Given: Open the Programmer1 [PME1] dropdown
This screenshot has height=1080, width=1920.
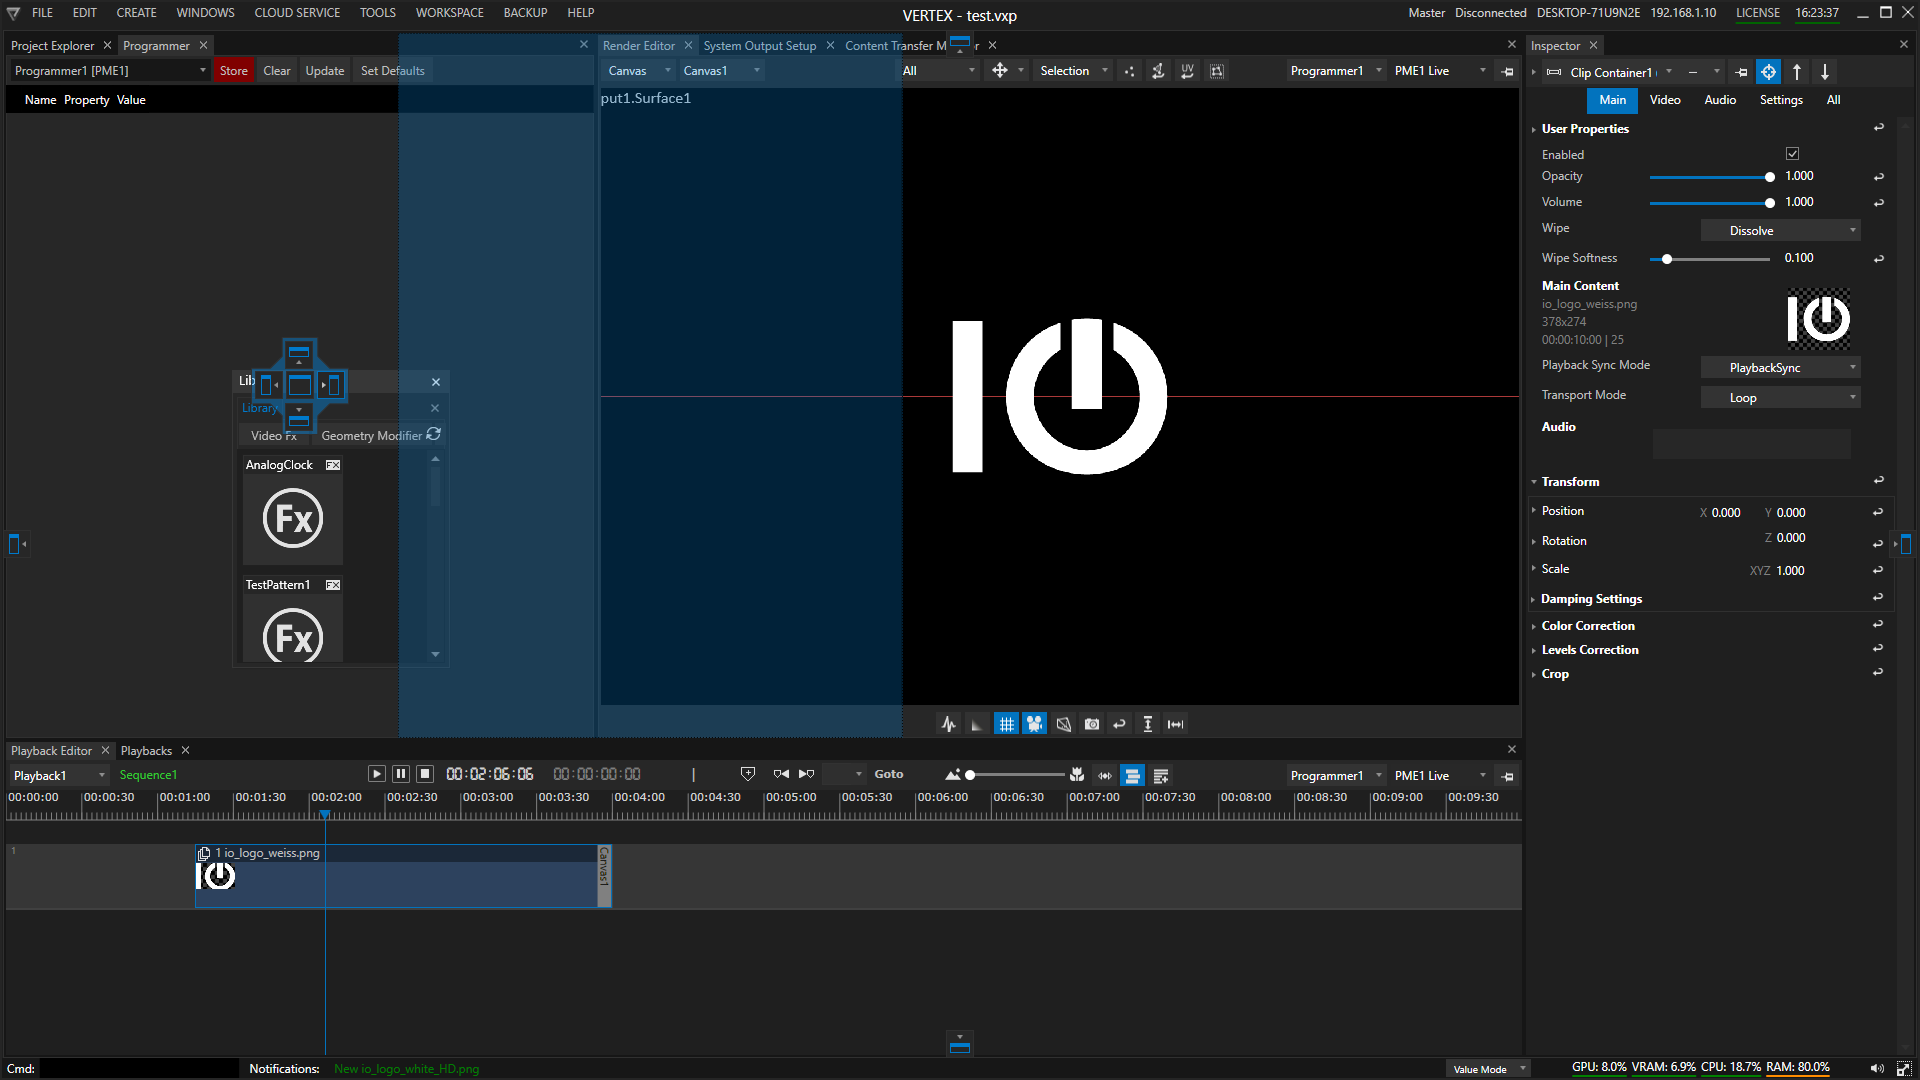Looking at the screenshot, I should pos(110,71).
